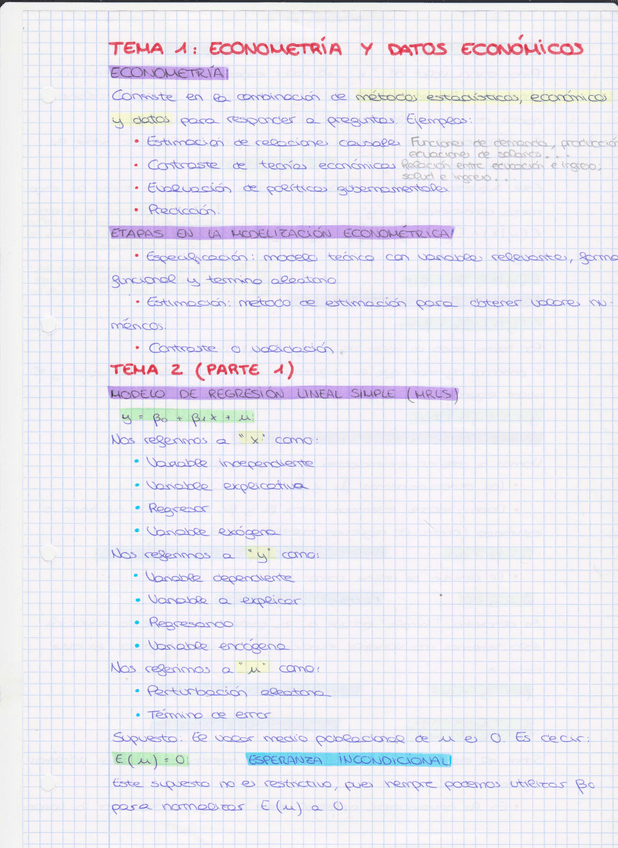Viewport: 618px width, 848px height.
Task: Click the bullet 'Término de error'
Action: click(202, 714)
